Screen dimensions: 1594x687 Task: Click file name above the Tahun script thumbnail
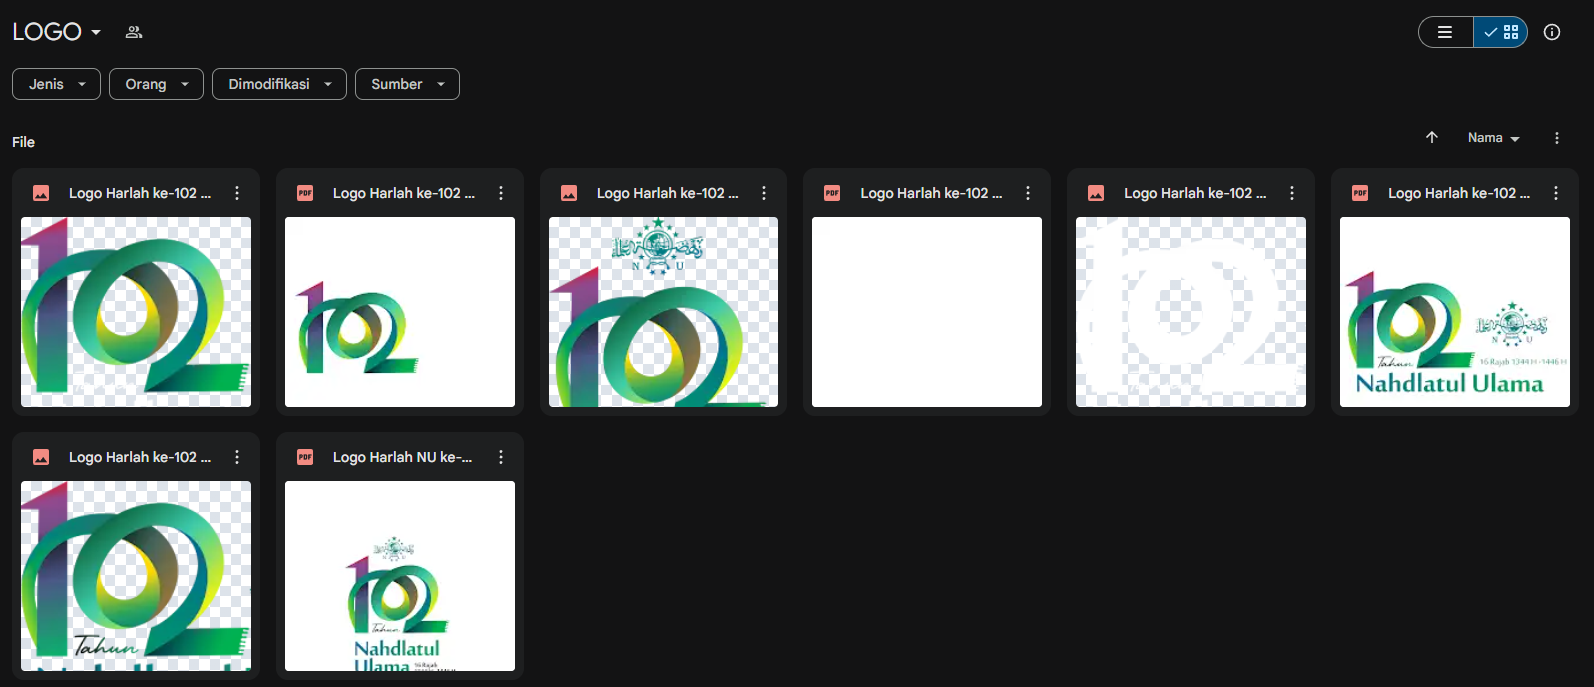(140, 457)
